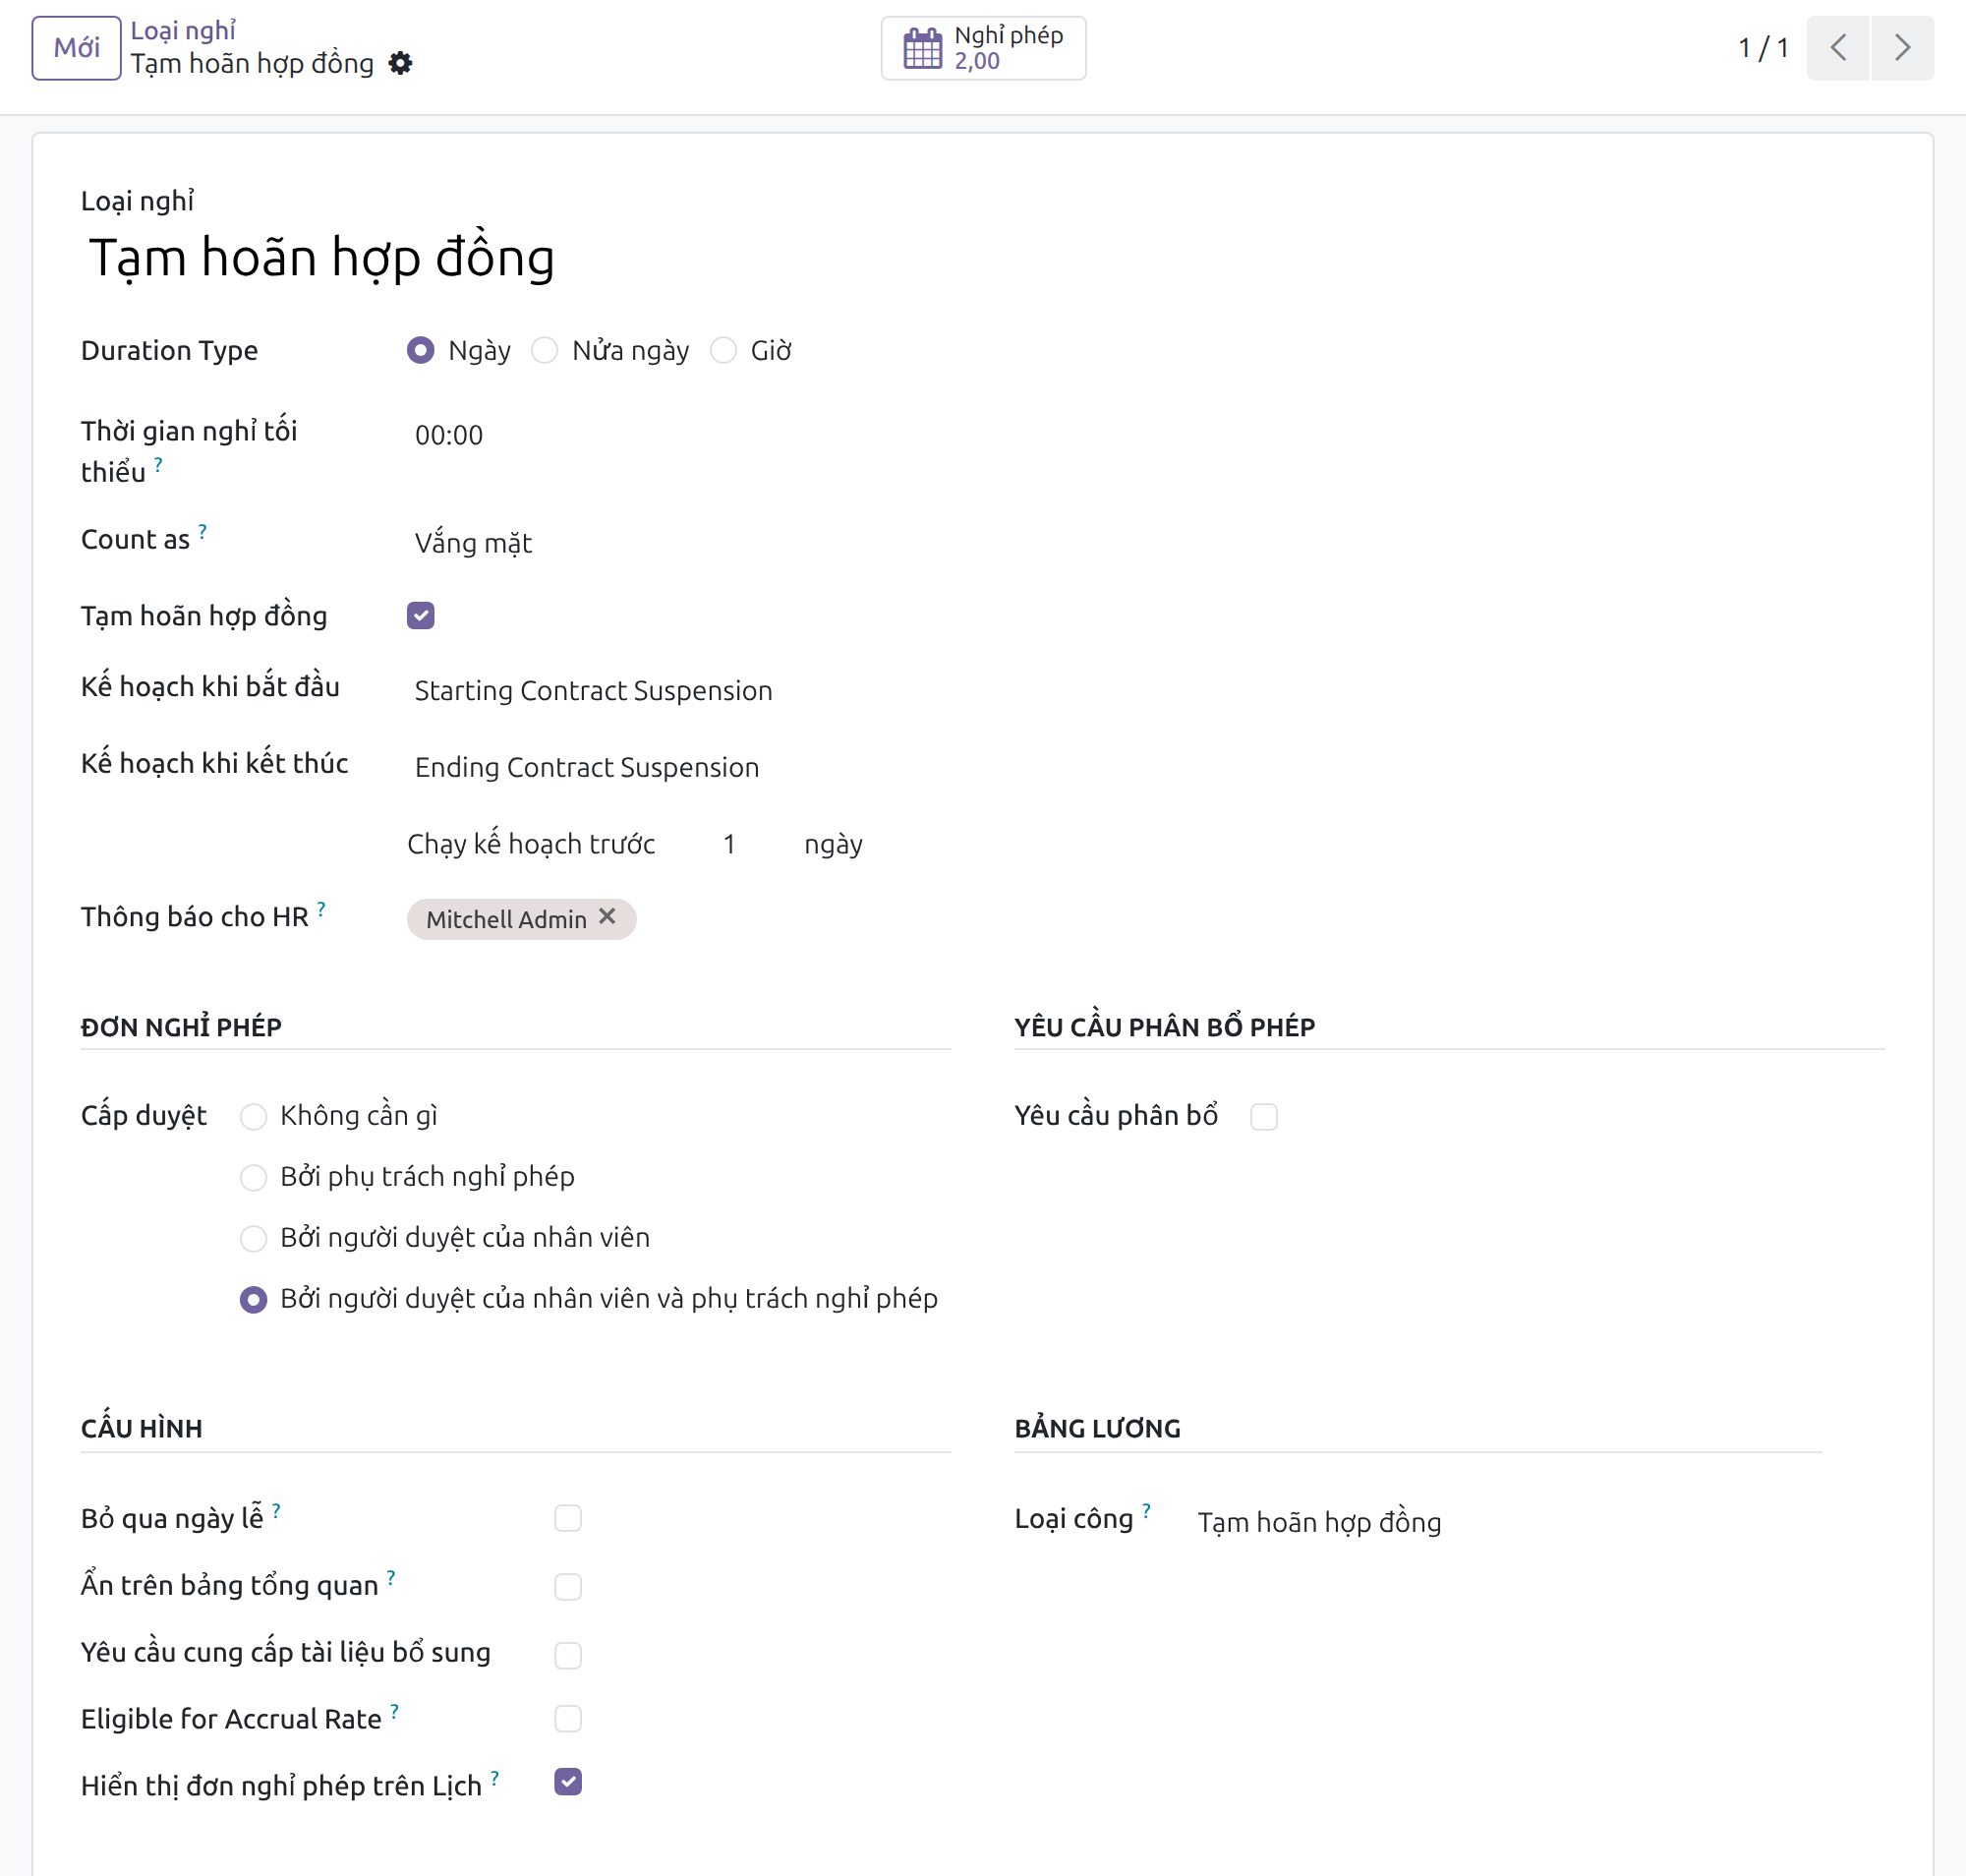The height and width of the screenshot is (1876, 1966).
Task: Click the Loại nghỉ breadcrumb link
Action: 183,31
